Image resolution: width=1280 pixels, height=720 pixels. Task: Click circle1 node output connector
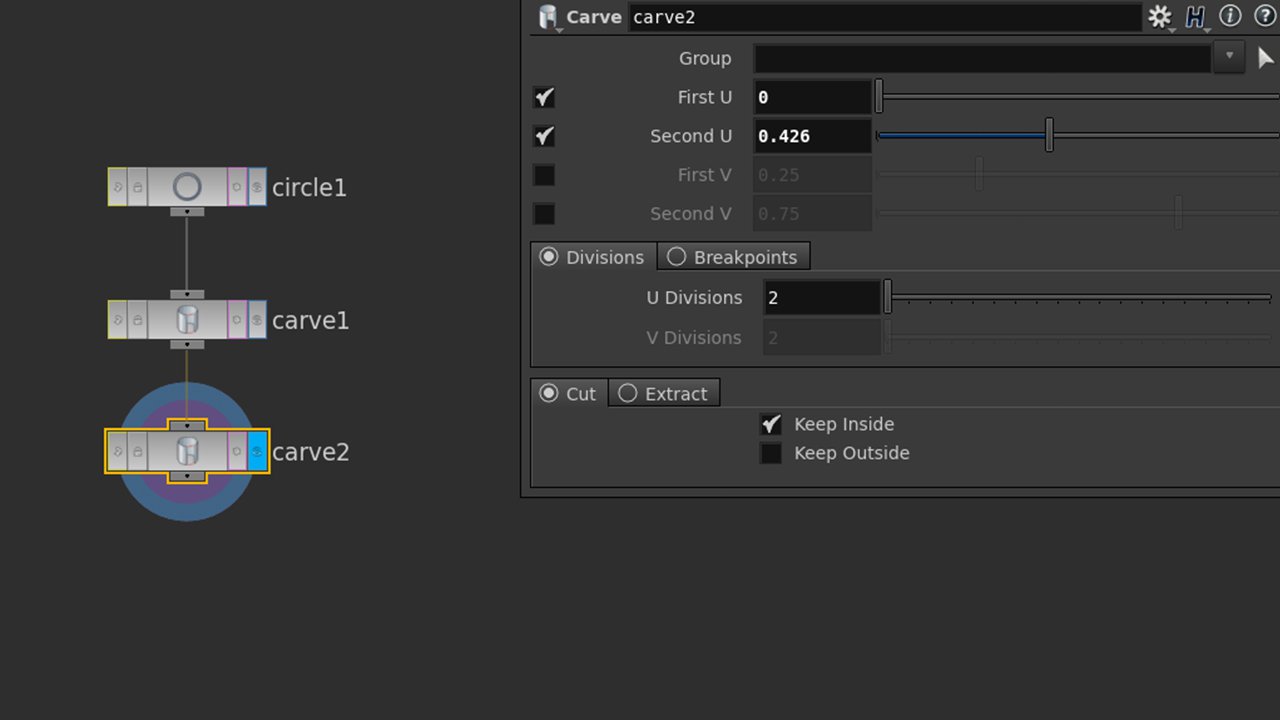(x=187, y=211)
